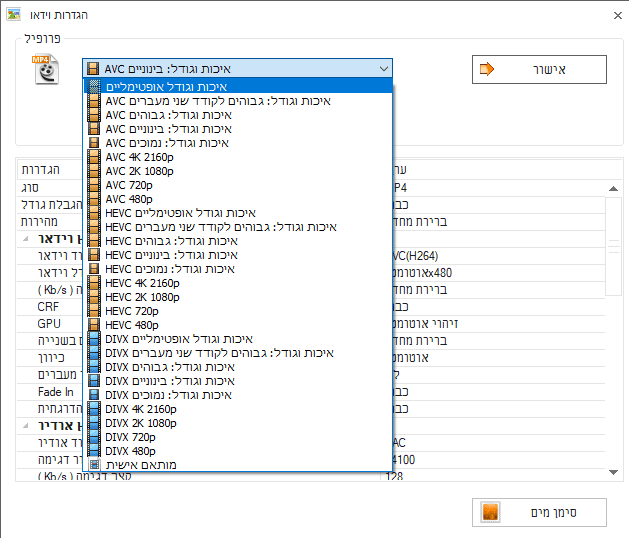629x538 pixels.
Task: Click the orange arrow icon on אישור button
Action: [x=487, y=69]
